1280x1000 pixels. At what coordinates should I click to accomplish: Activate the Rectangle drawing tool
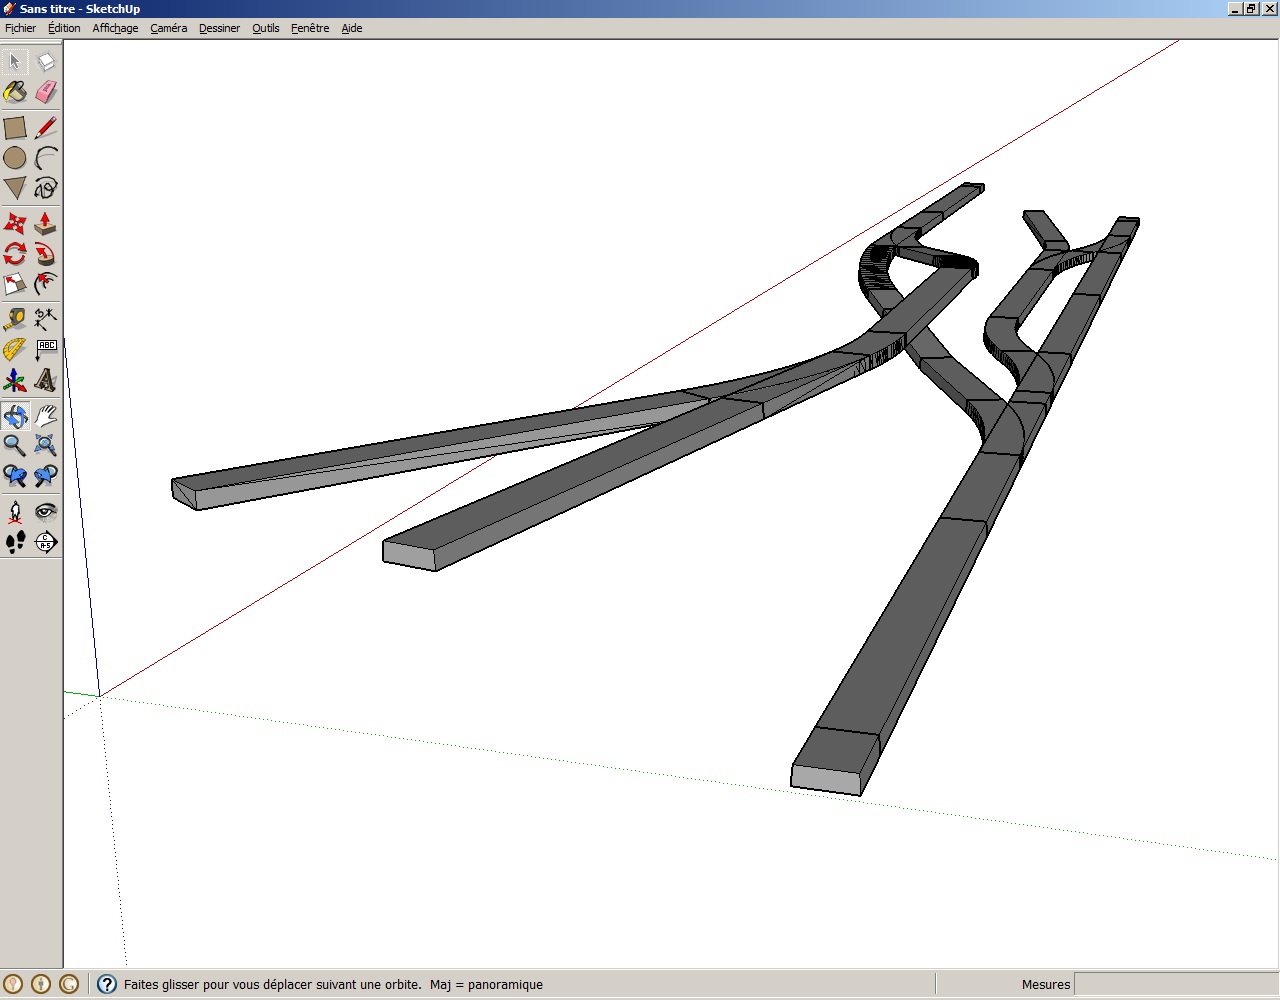pos(15,128)
